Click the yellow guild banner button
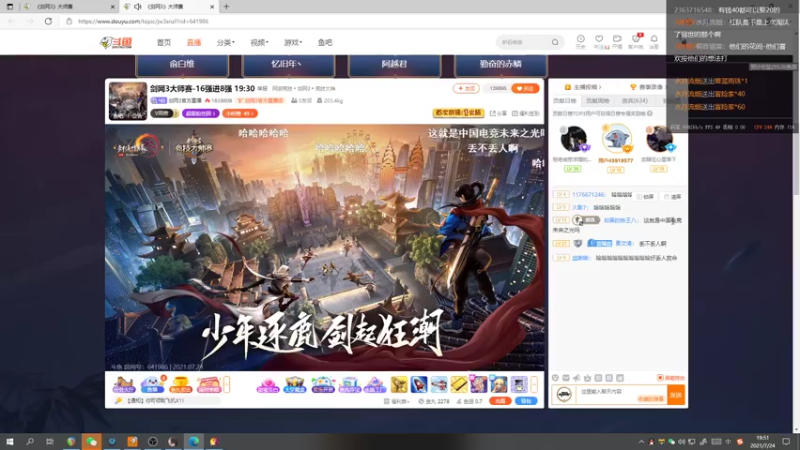 click(x=458, y=113)
